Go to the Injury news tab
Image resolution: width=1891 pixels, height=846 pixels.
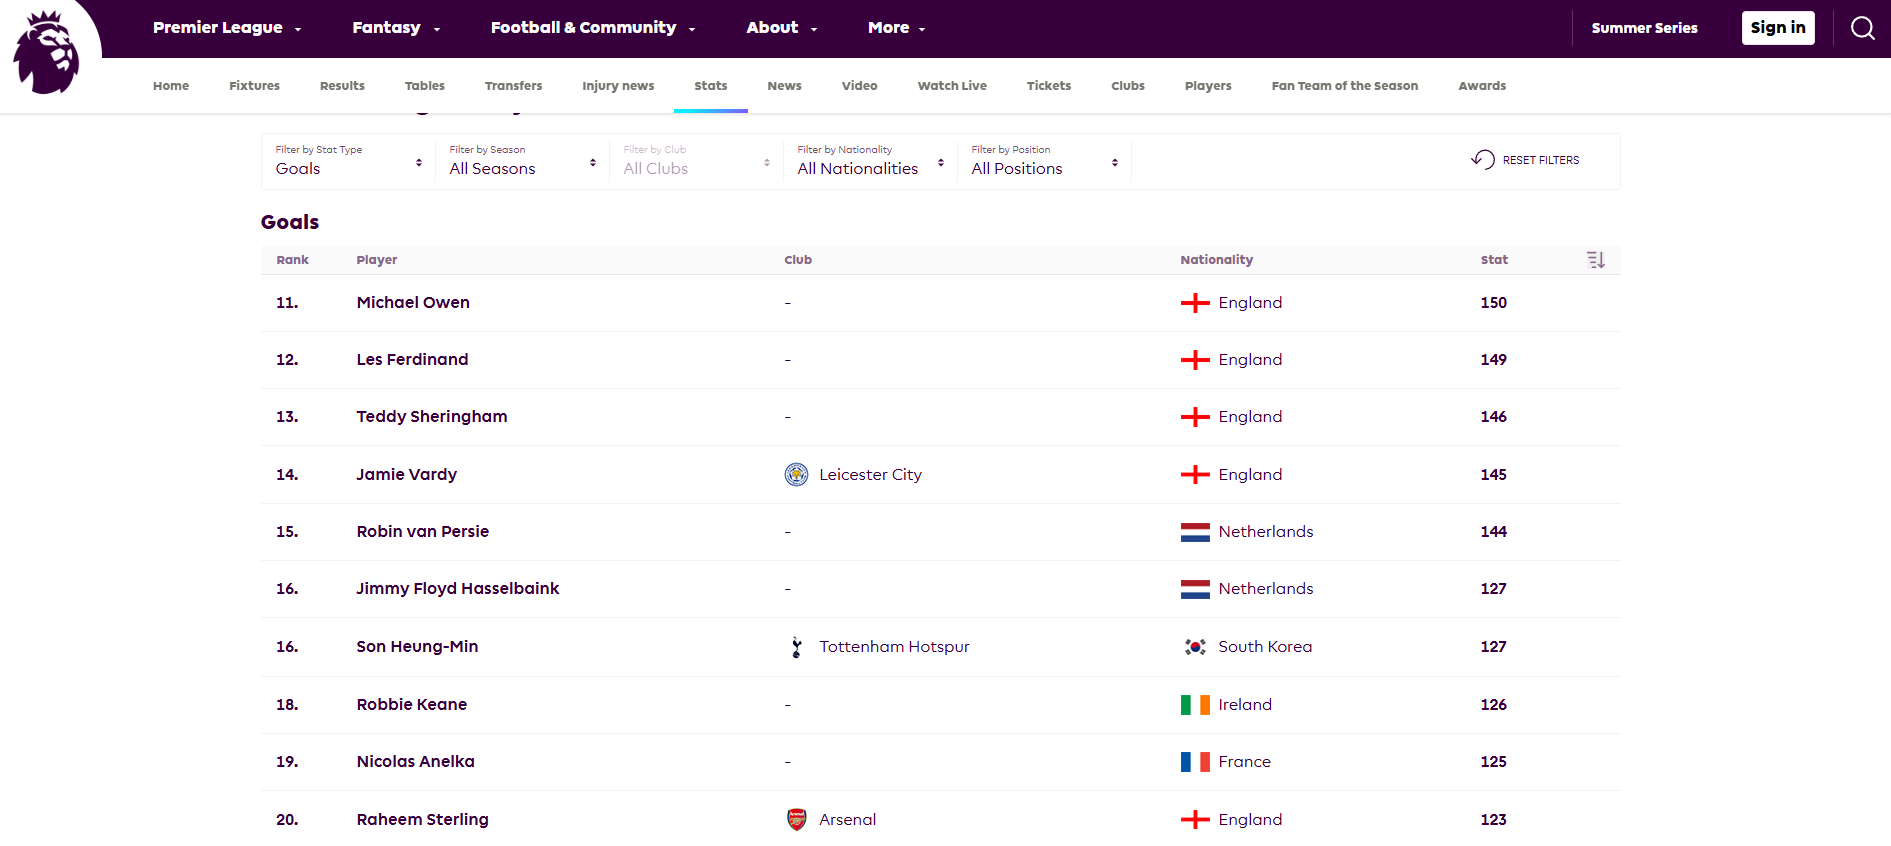point(618,86)
